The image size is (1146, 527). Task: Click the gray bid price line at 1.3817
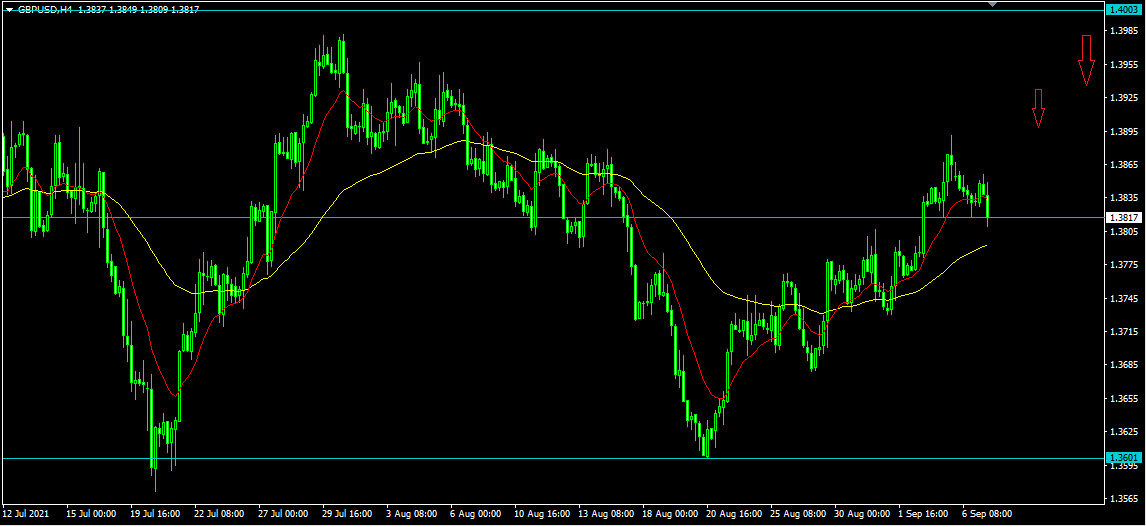pos(552,217)
